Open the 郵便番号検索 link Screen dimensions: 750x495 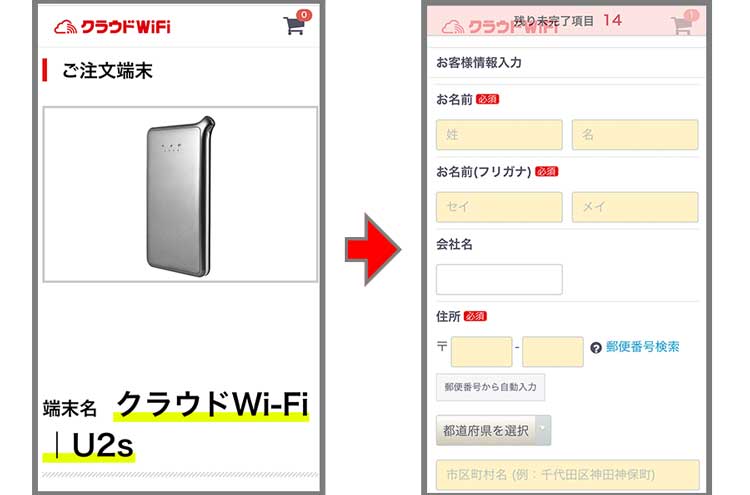(642, 347)
